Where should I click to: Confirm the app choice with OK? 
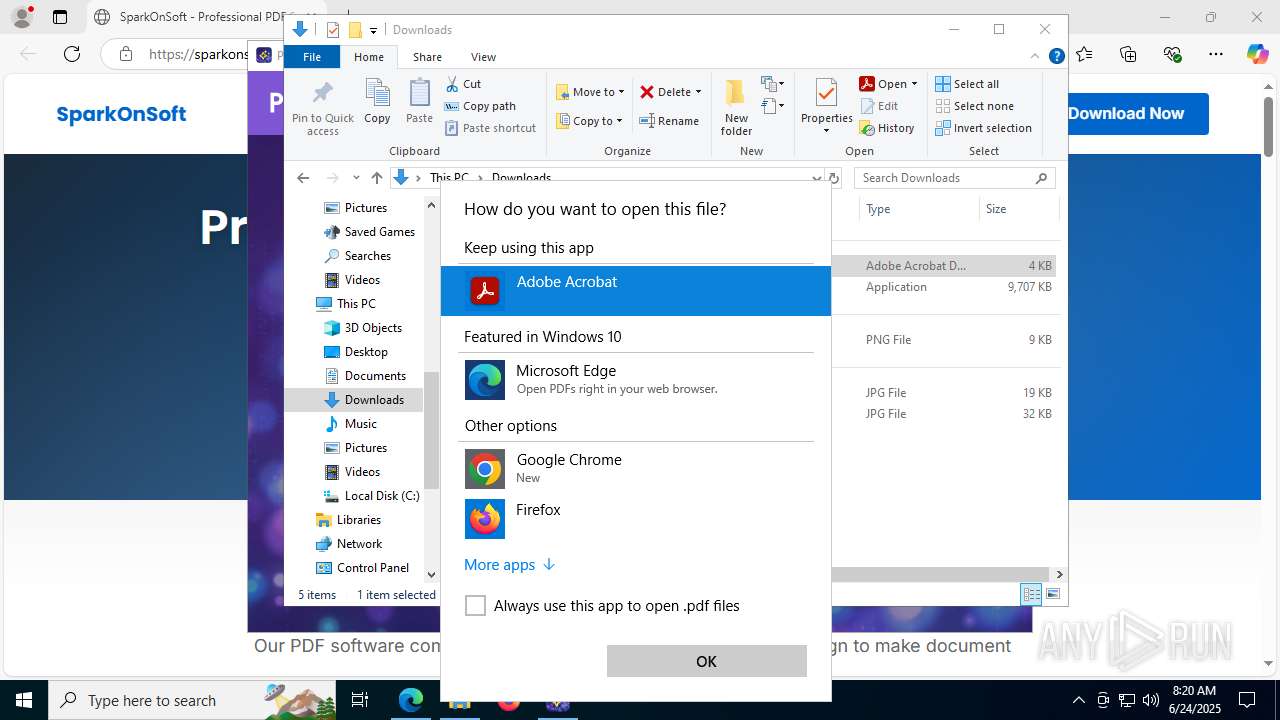(706, 661)
